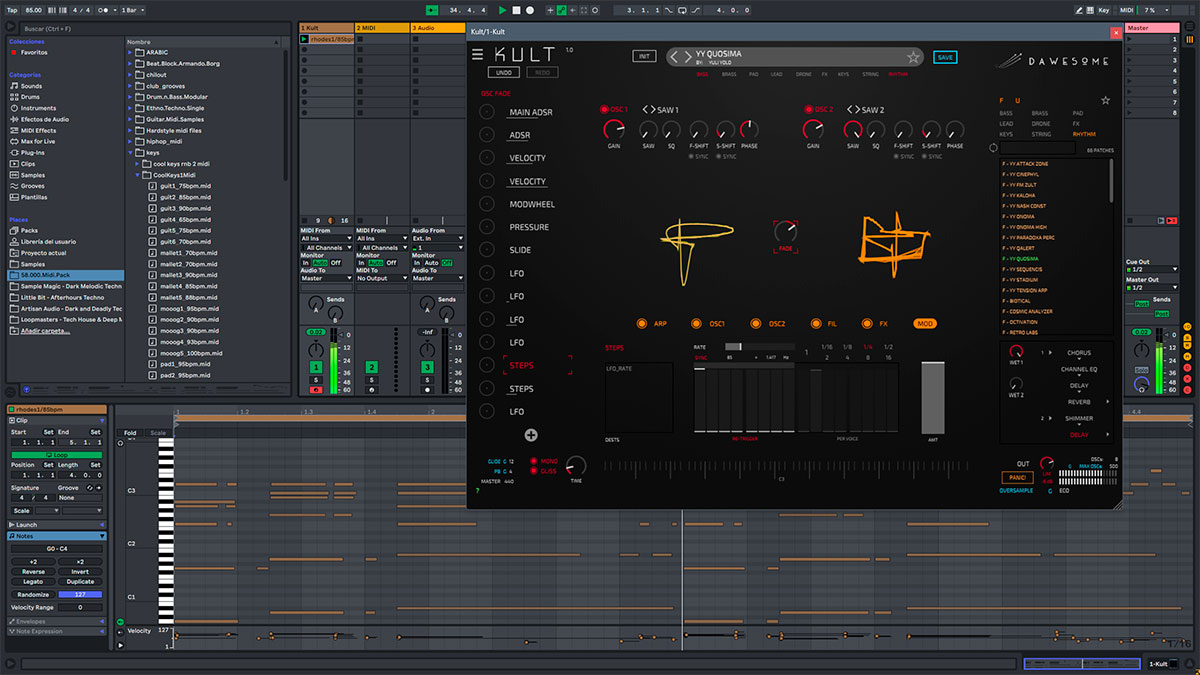Refresh the patch browser list
Viewport: 1200px width, 675px height.
(993, 147)
